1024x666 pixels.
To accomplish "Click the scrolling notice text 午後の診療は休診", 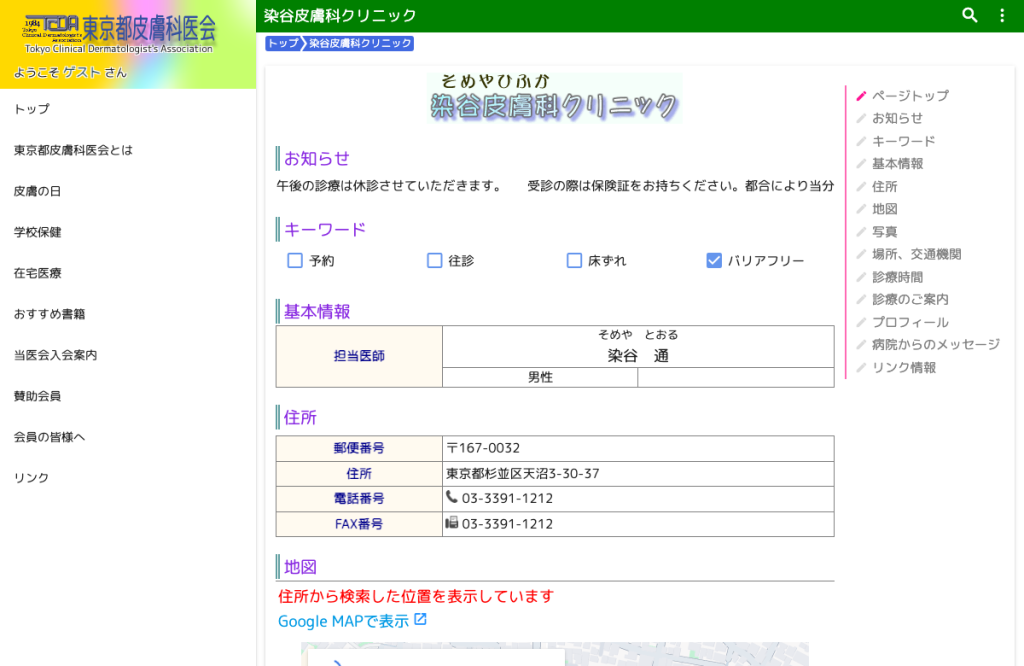I will pyautogui.click(x=389, y=186).
